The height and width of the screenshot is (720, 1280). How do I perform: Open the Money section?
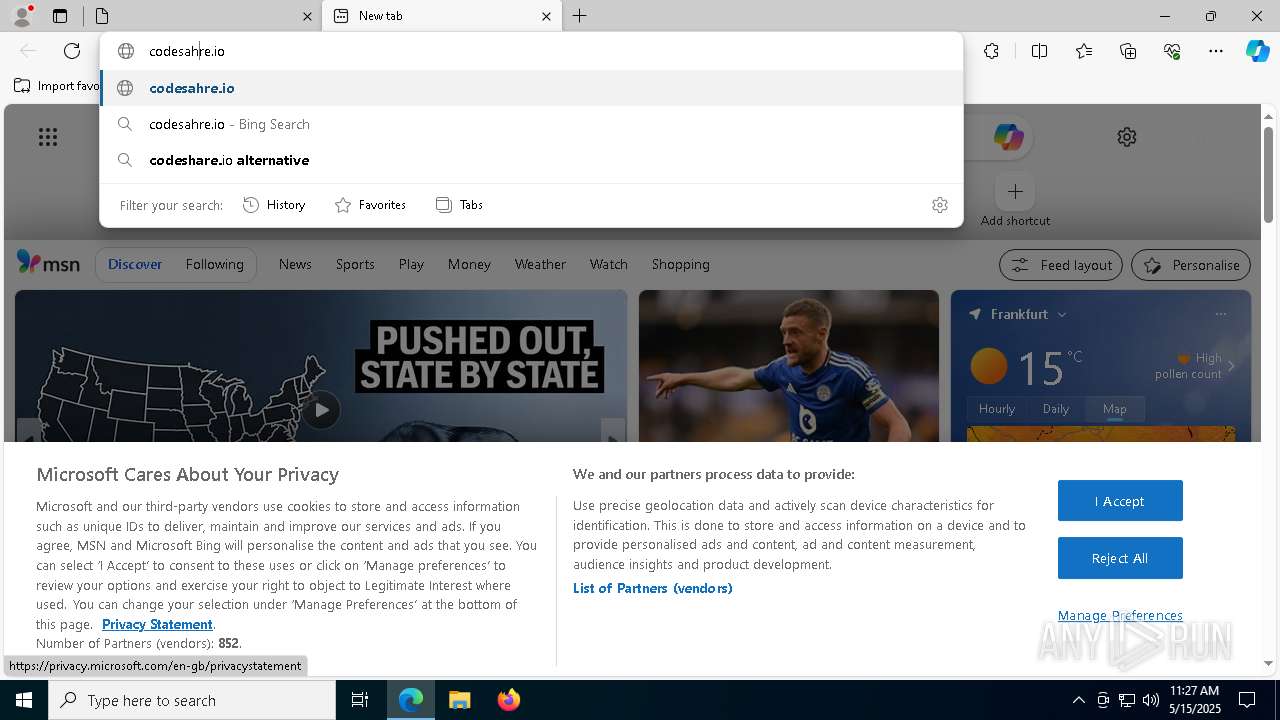(469, 264)
